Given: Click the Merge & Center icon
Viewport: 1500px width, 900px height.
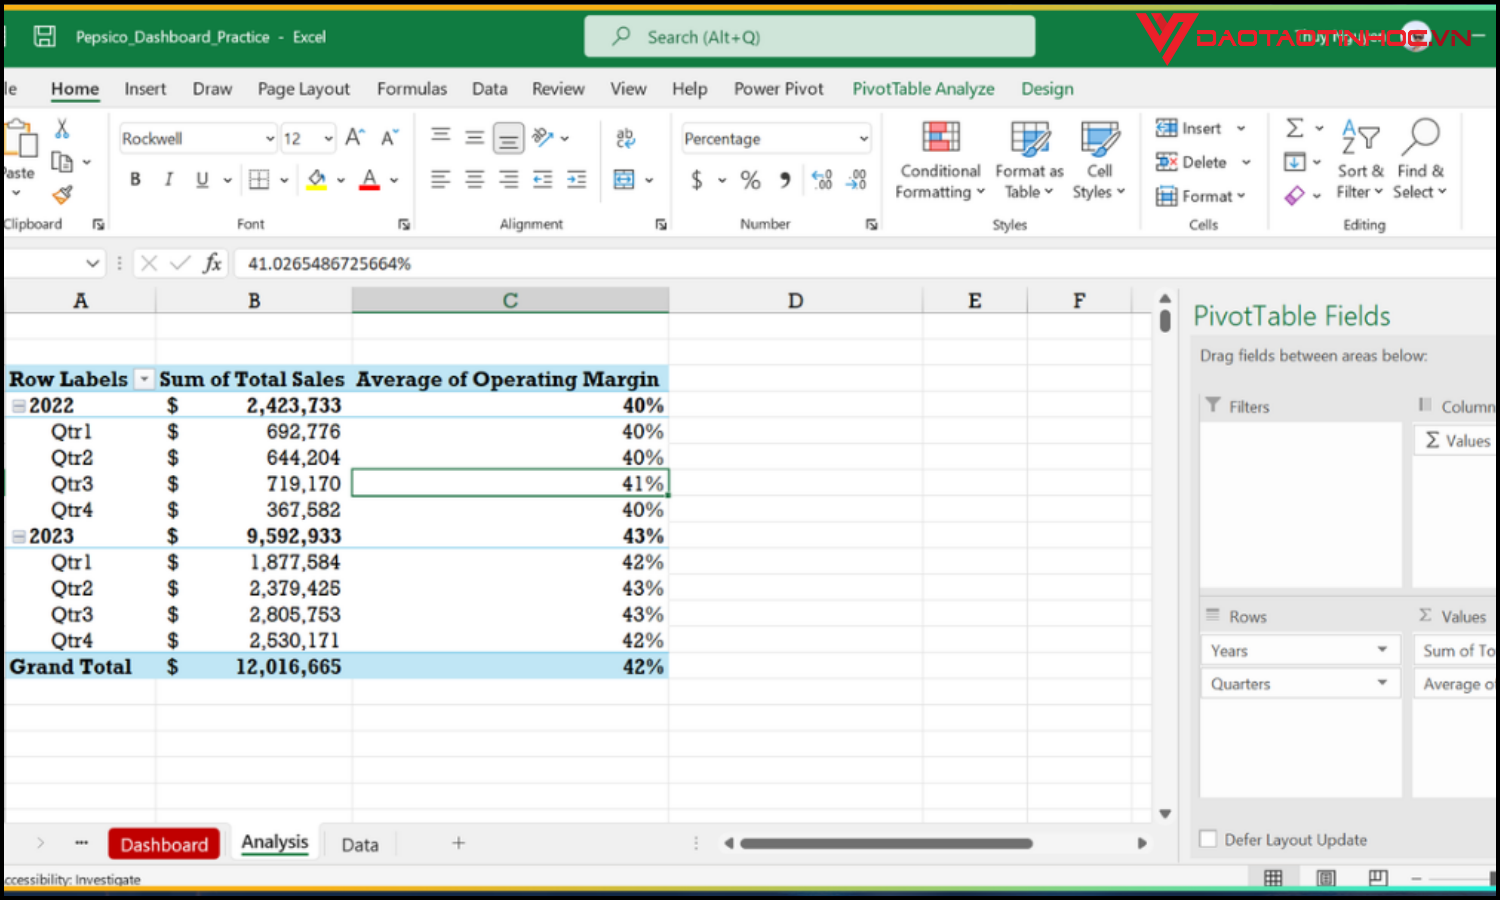Looking at the screenshot, I should (624, 180).
